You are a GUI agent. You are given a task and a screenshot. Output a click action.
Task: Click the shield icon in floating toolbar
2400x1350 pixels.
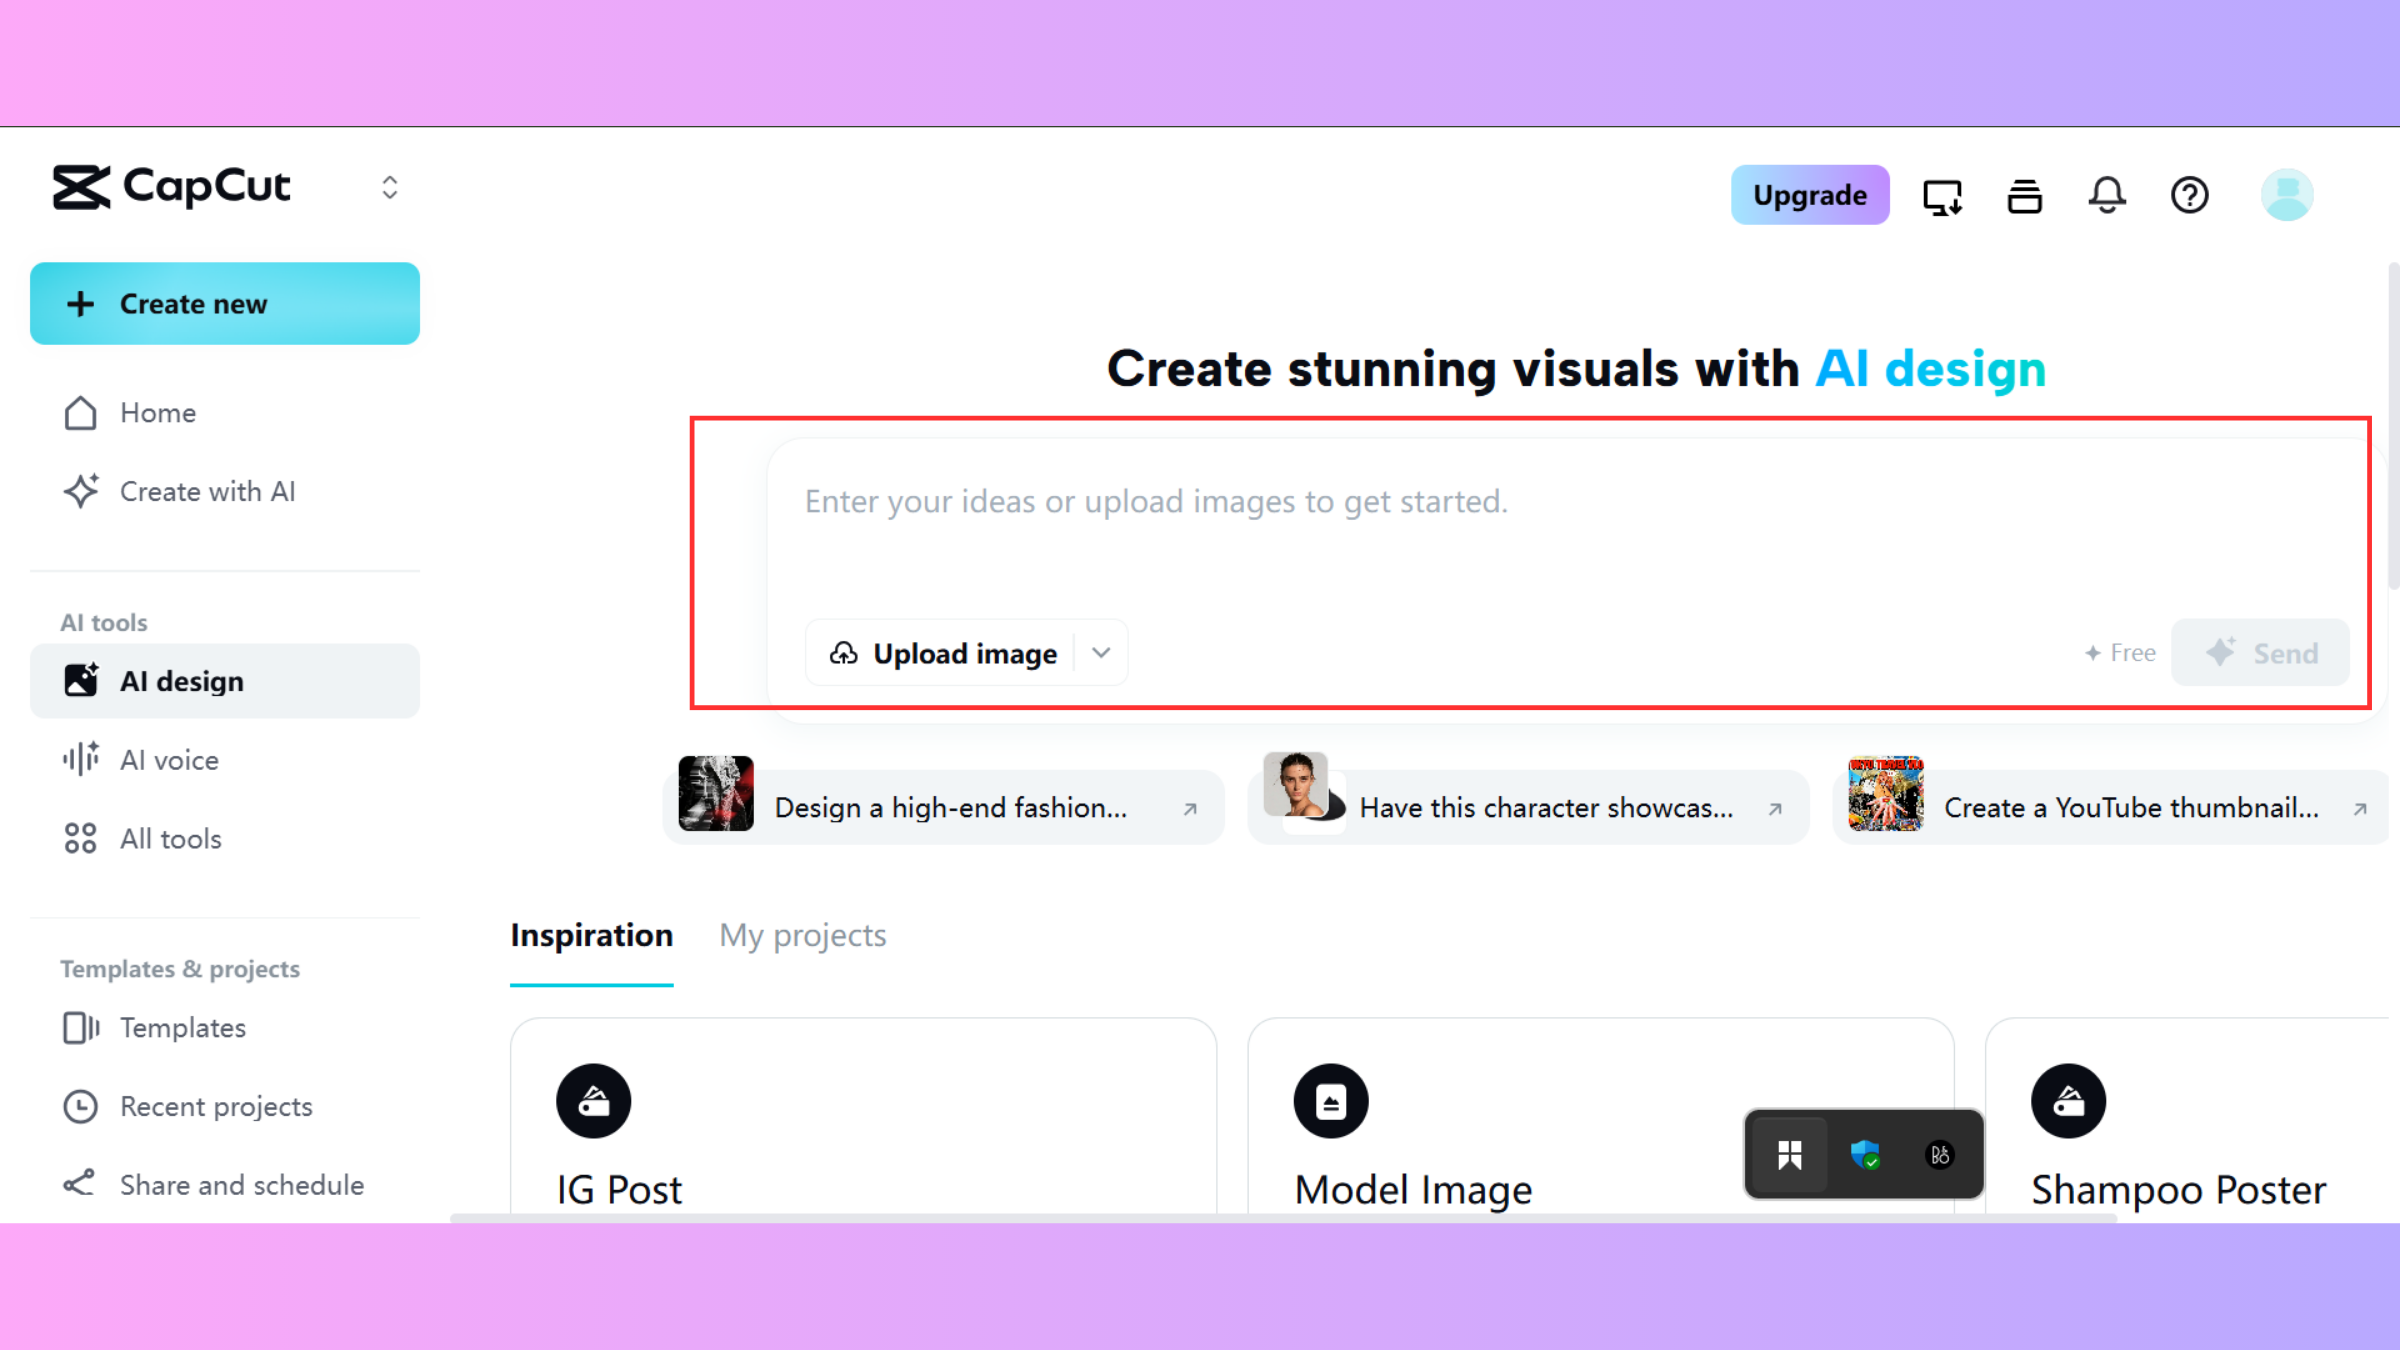[x=1865, y=1155]
